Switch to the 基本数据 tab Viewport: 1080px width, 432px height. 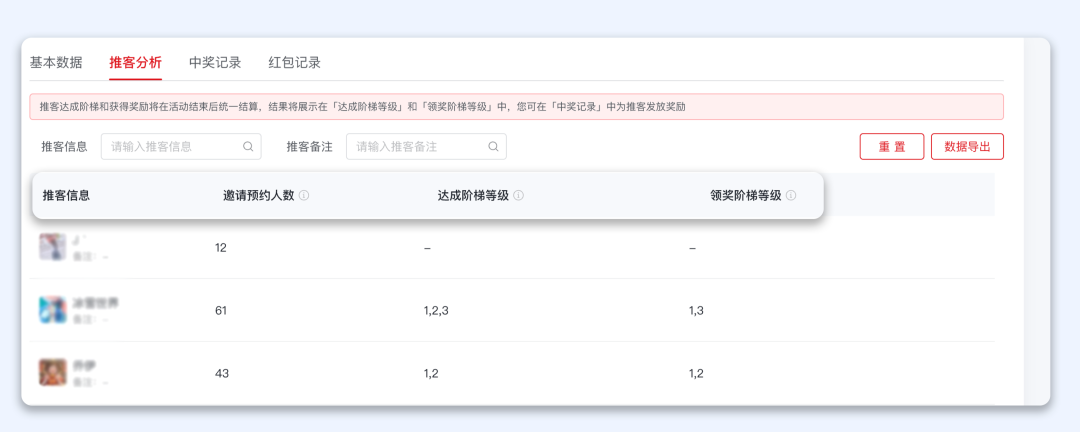click(x=56, y=62)
